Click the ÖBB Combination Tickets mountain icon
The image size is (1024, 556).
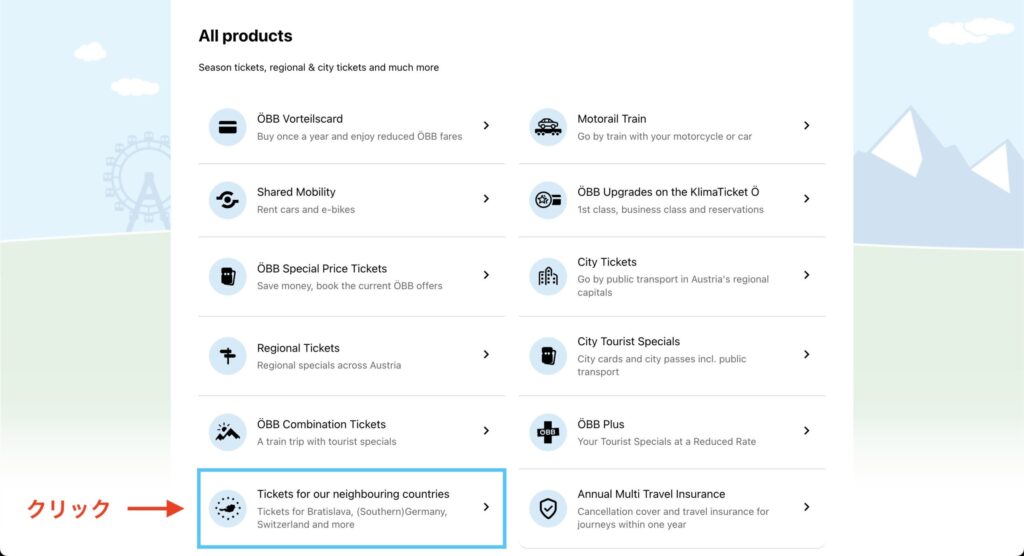(x=227, y=432)
